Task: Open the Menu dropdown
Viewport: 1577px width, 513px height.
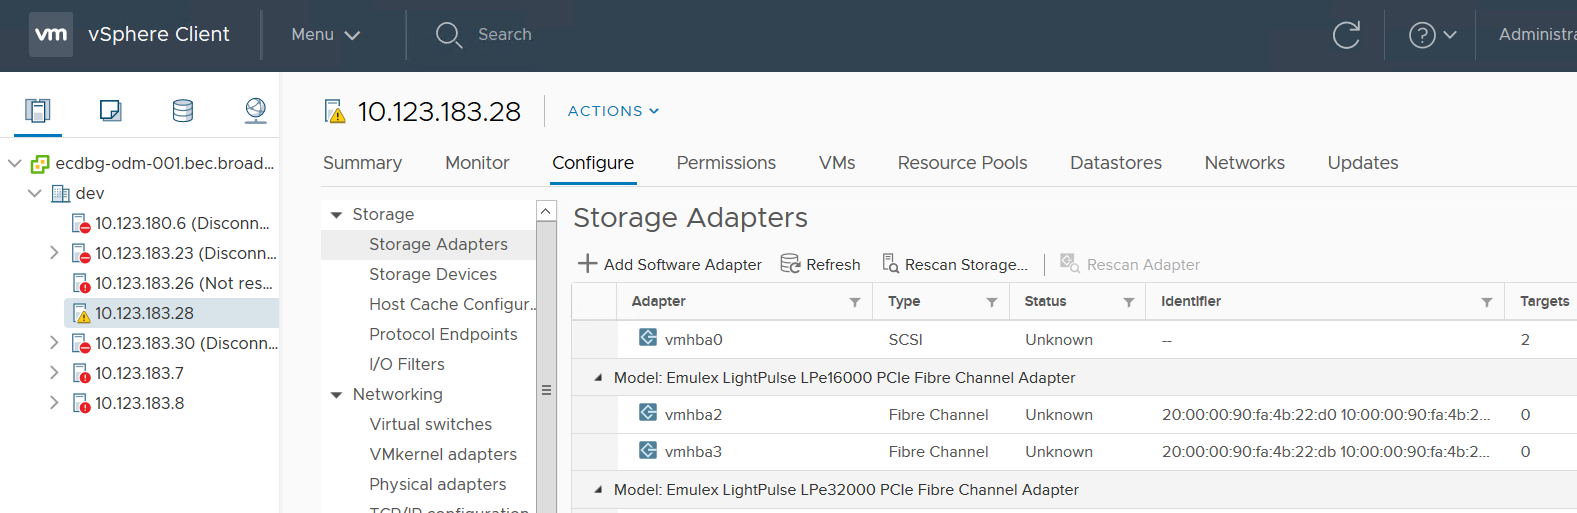Action: (x=325, y=35)
